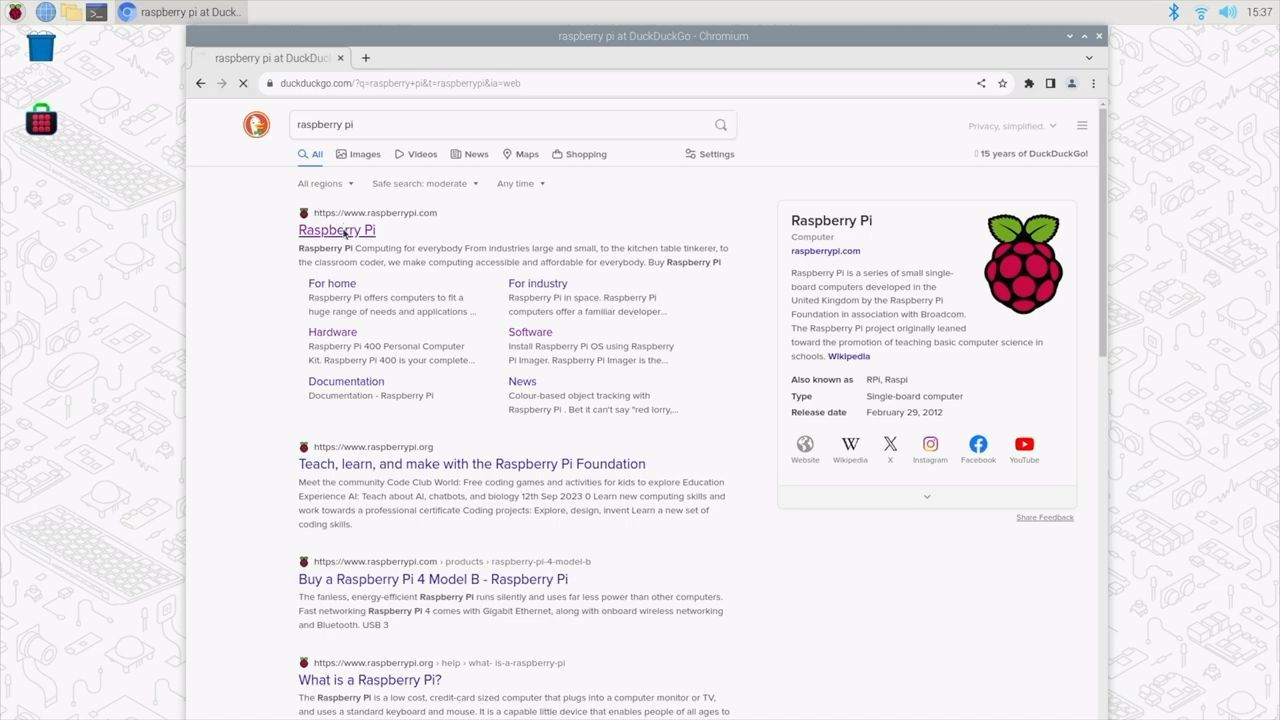Switch to the Shopping tab
Viewport: 1280px width, 720px height.
[579, 154]
